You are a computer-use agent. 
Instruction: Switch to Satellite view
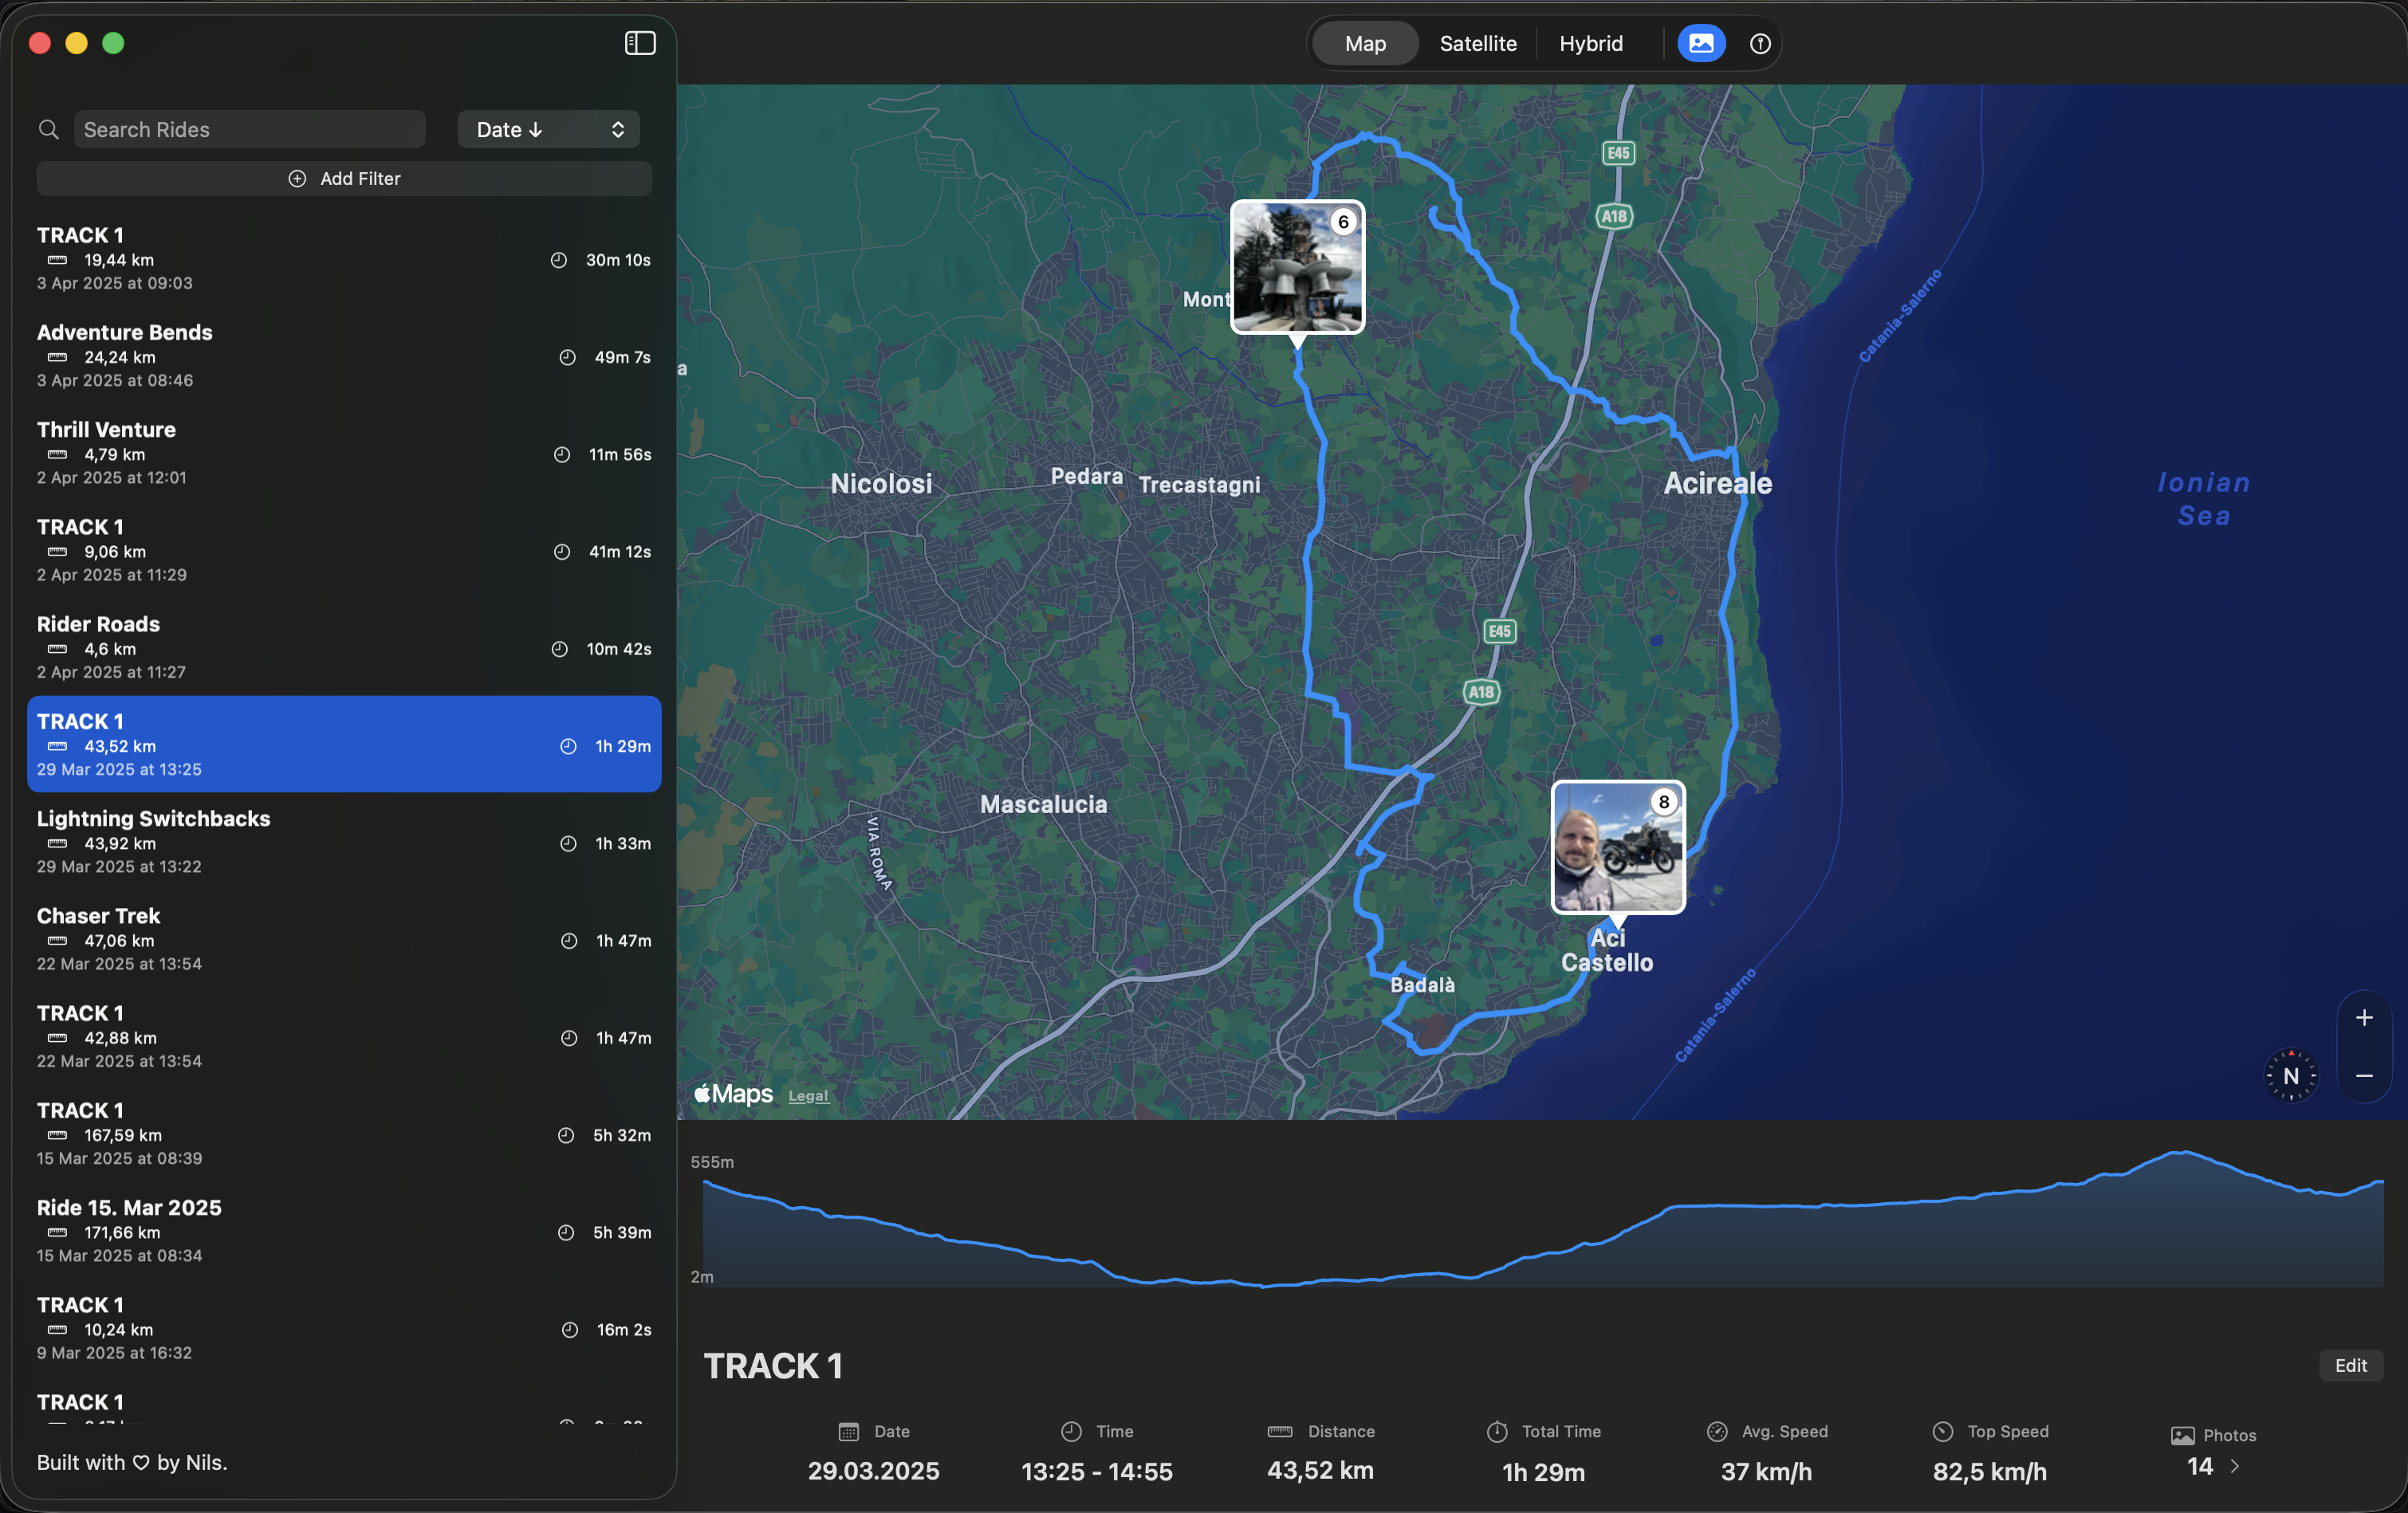tap(1478, 43)
